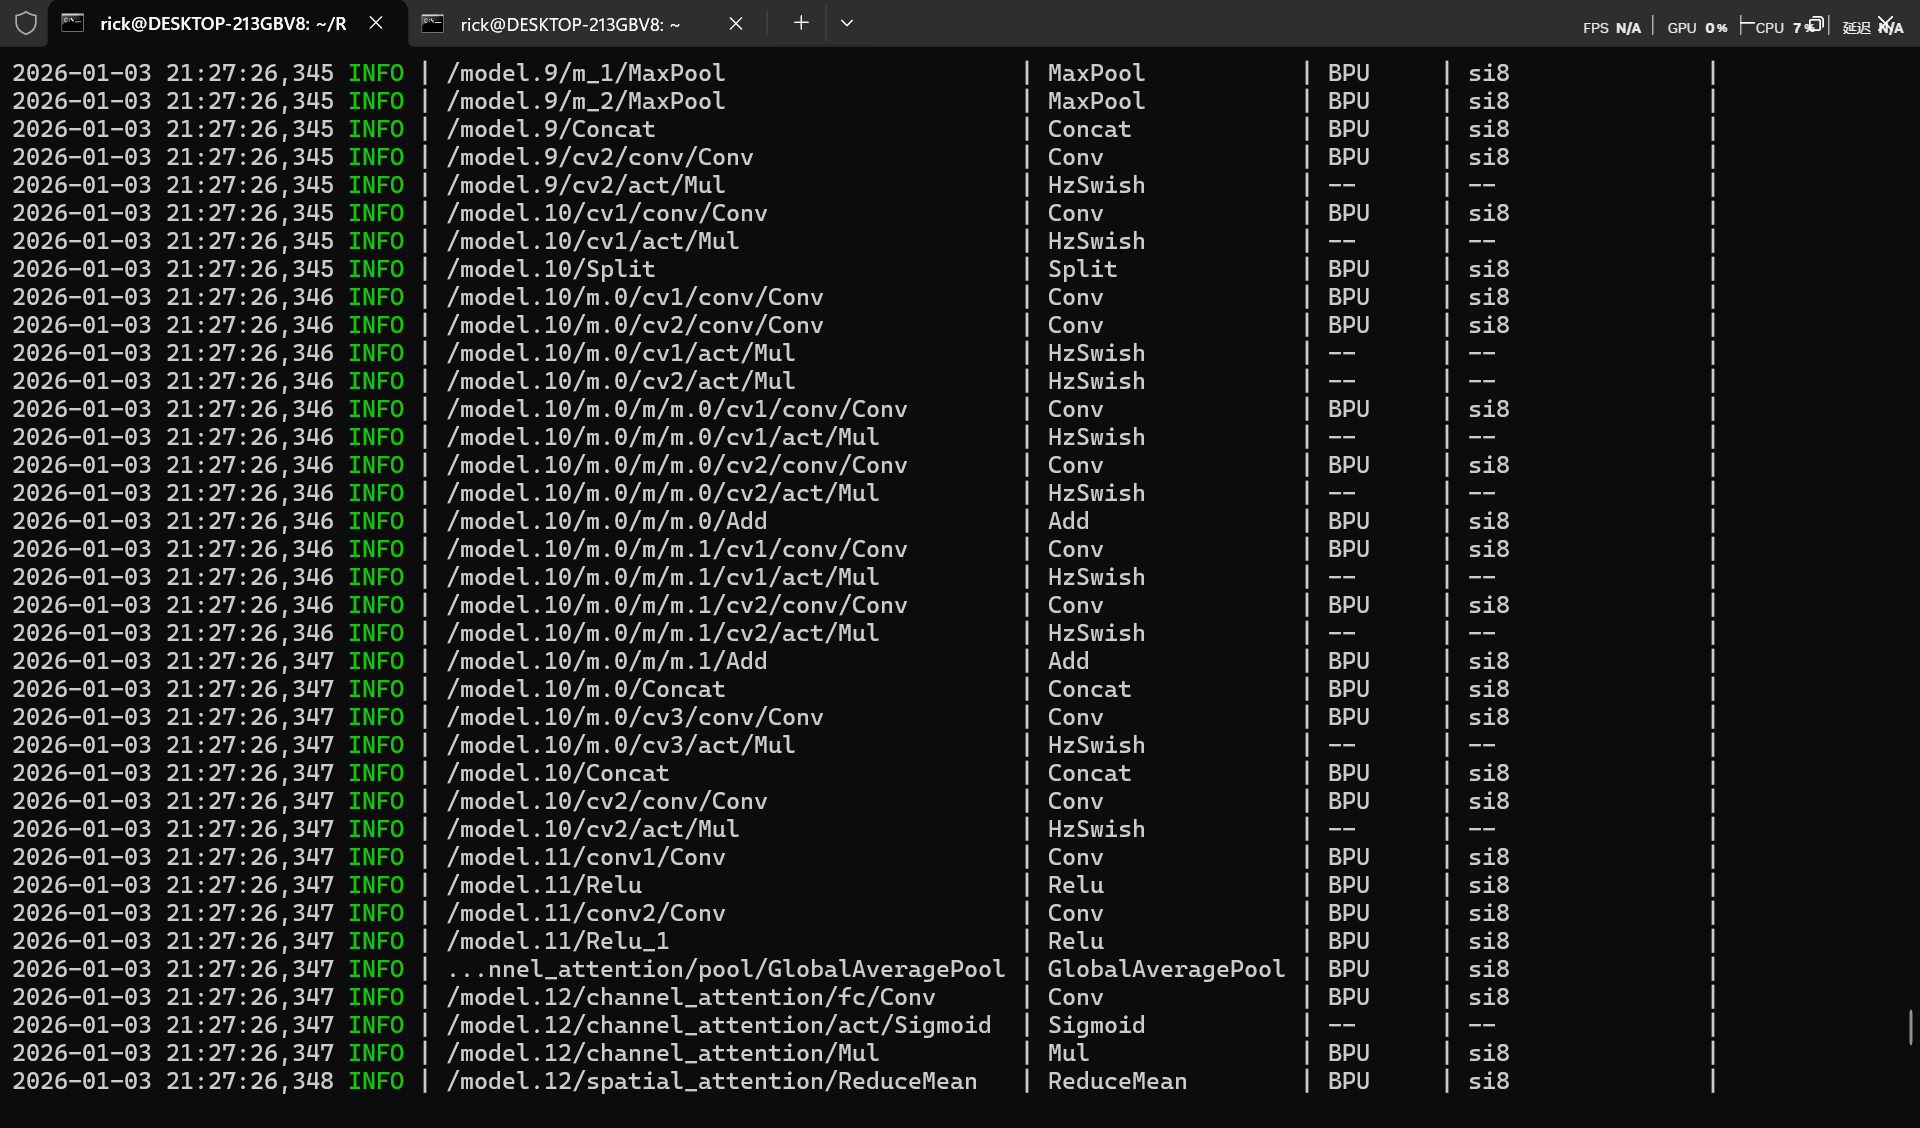
Task: Switch to the rick@DESKTOP-213GBV8: ~ tab
Action: (570, 24)
